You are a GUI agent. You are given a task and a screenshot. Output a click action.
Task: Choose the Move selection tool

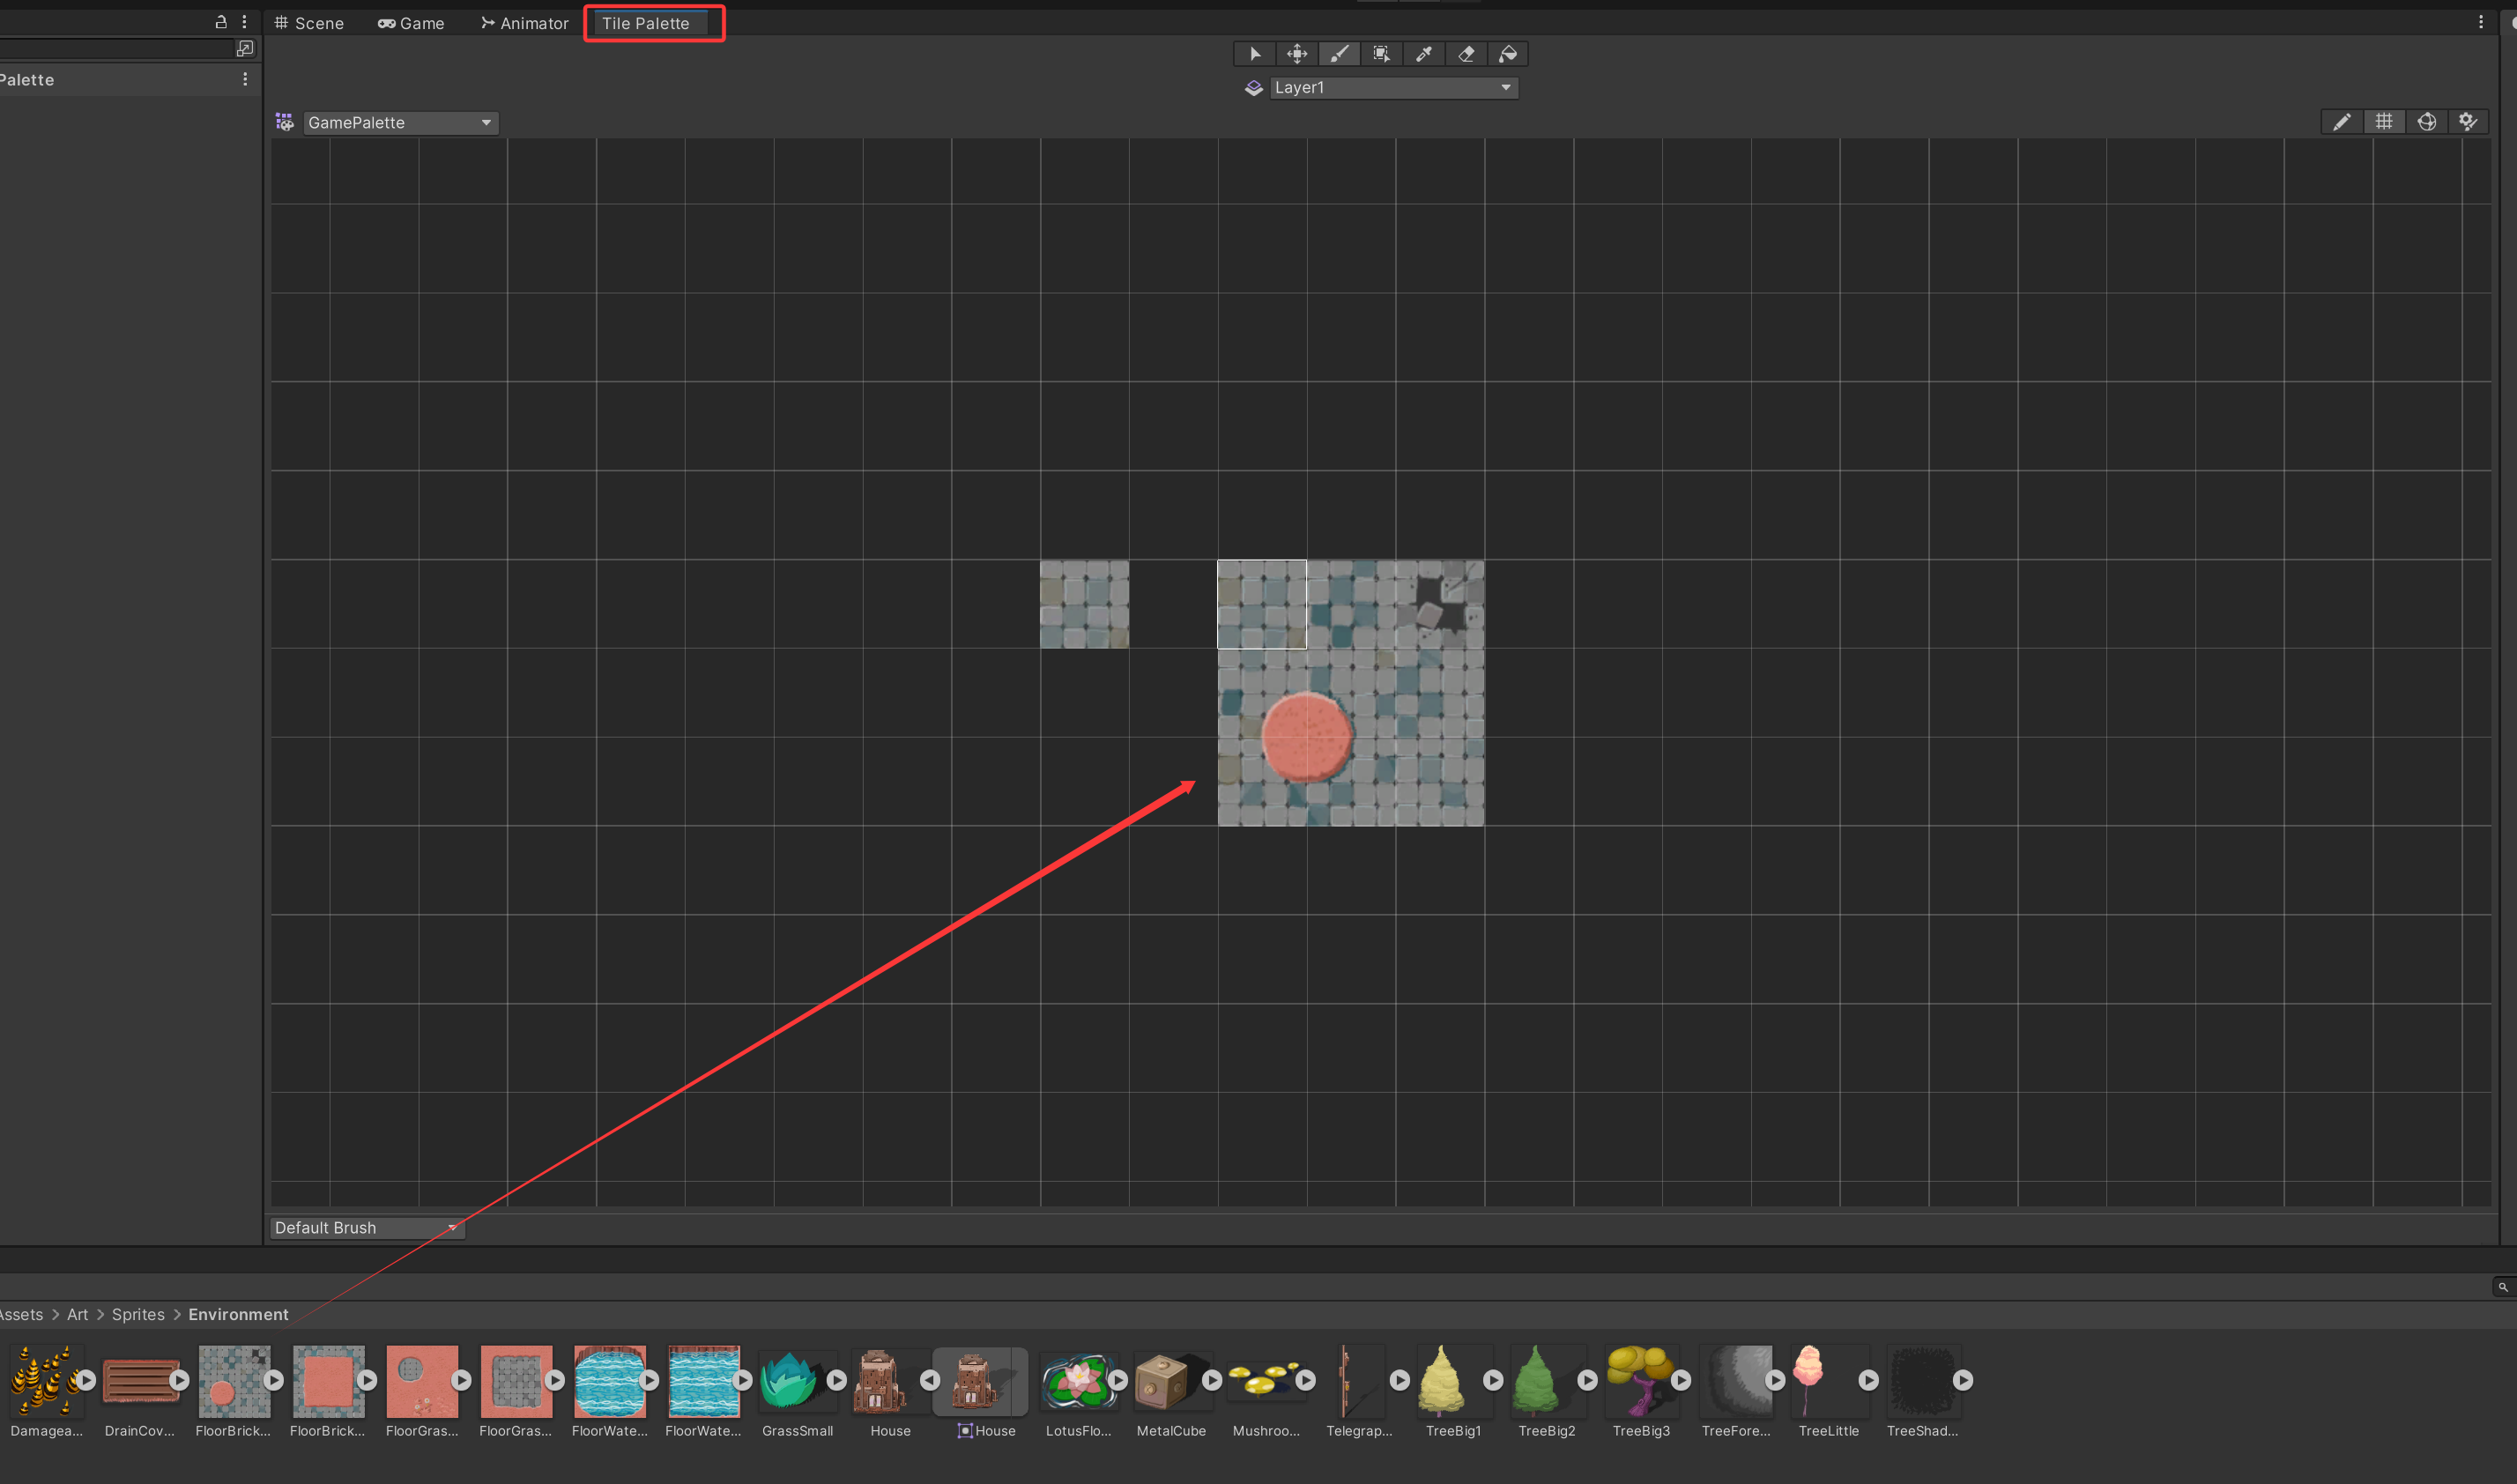click(x=1297, y=54)
